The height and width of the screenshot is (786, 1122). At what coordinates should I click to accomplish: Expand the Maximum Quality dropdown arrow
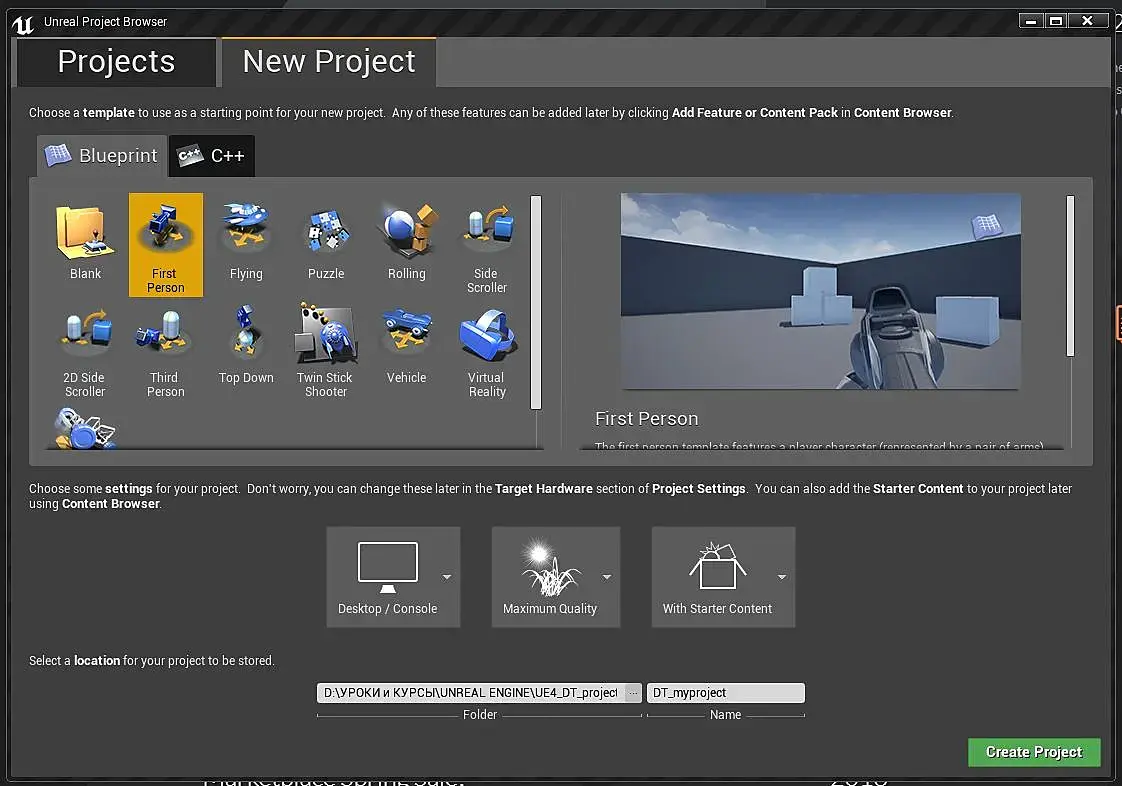607,577
